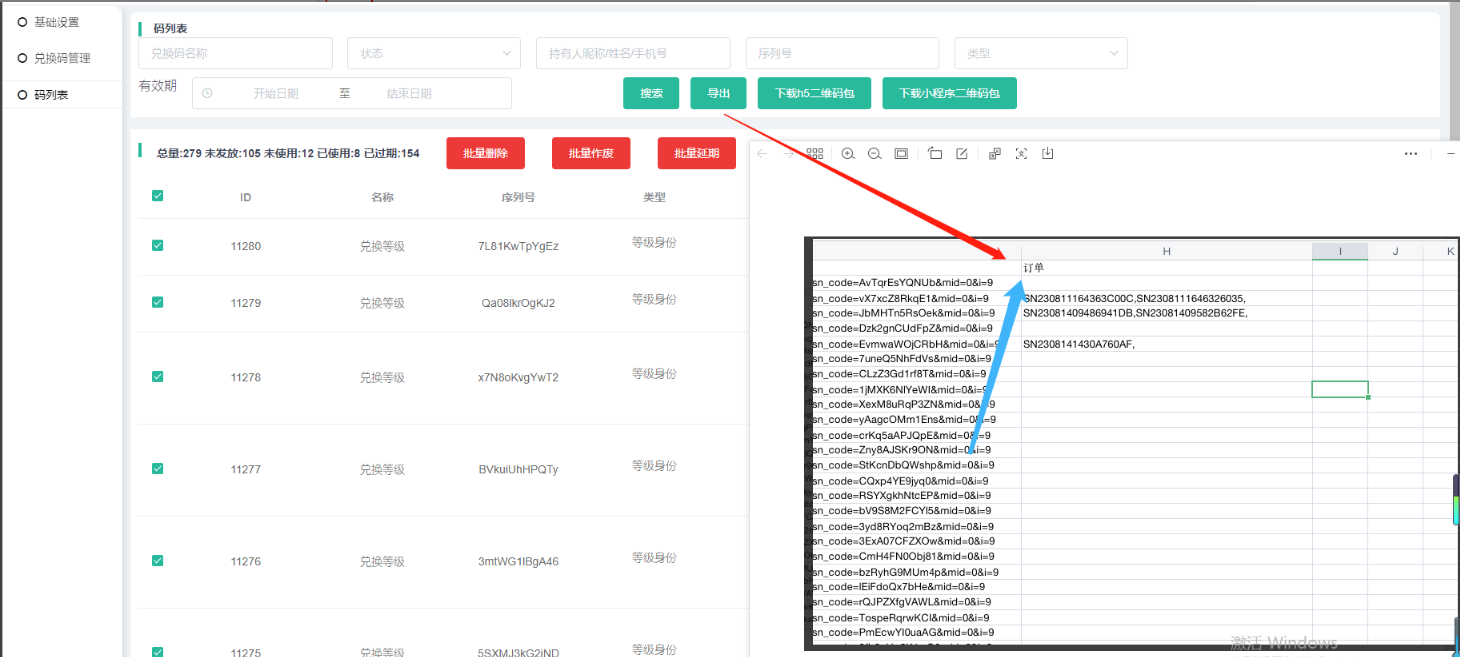Click the rotate image icon

[935, 154]
